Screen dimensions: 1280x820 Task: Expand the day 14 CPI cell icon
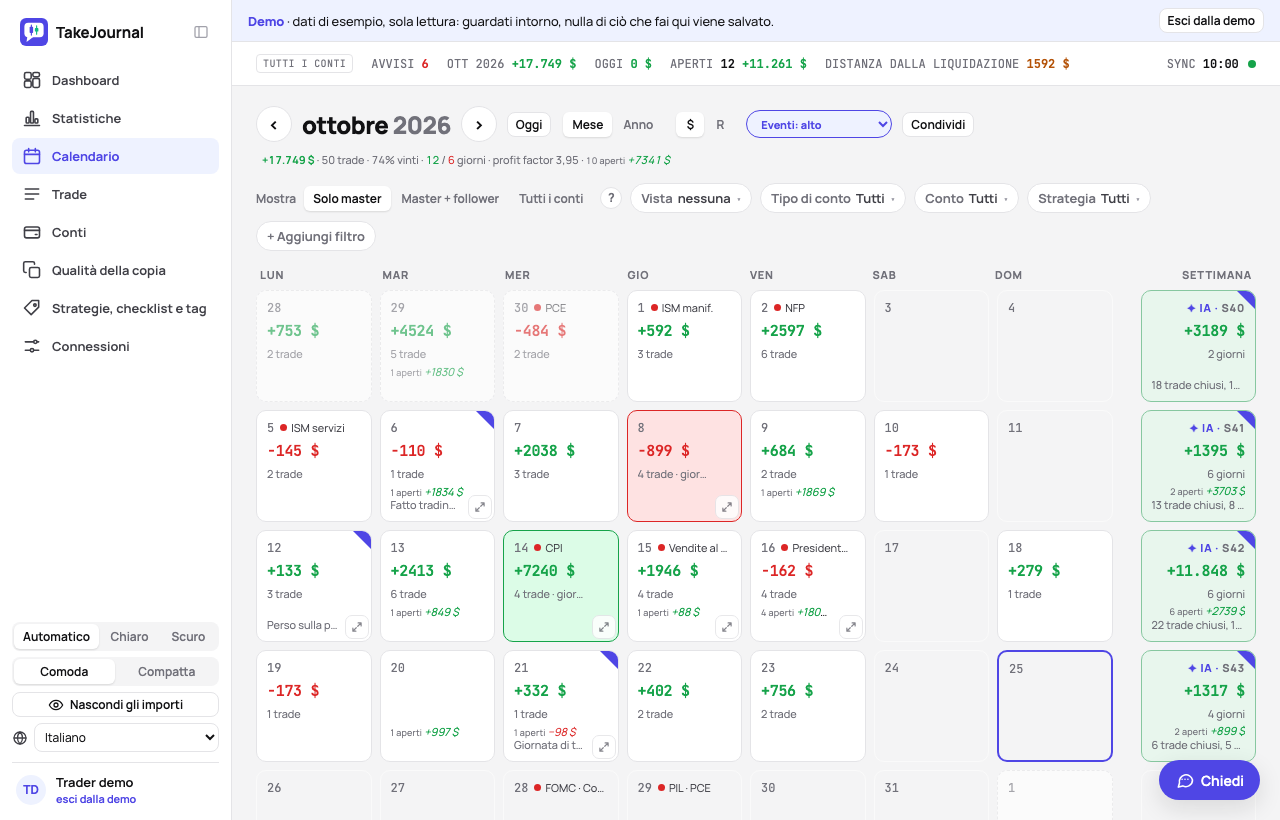[604, 627]
